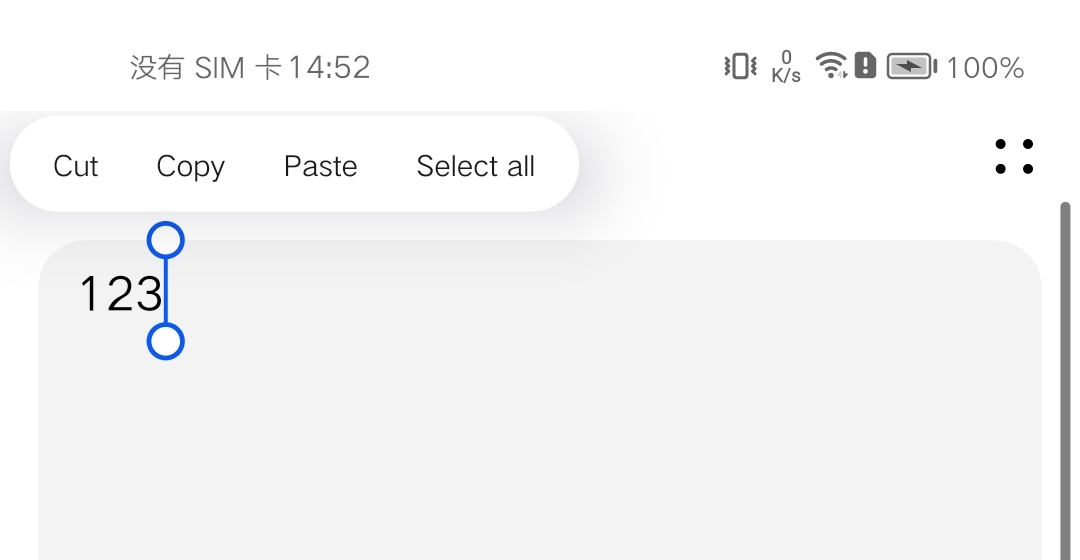Tap the lower text selection handle

[x=165, y=341]
